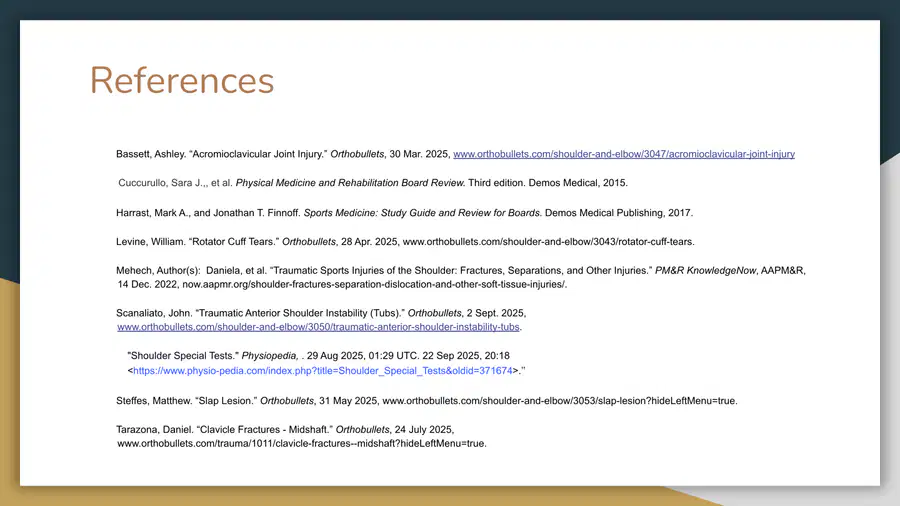Click the rotator-cuff-tears plain URL text
Screen dimensions: 900x506
[x=548, y=242]
